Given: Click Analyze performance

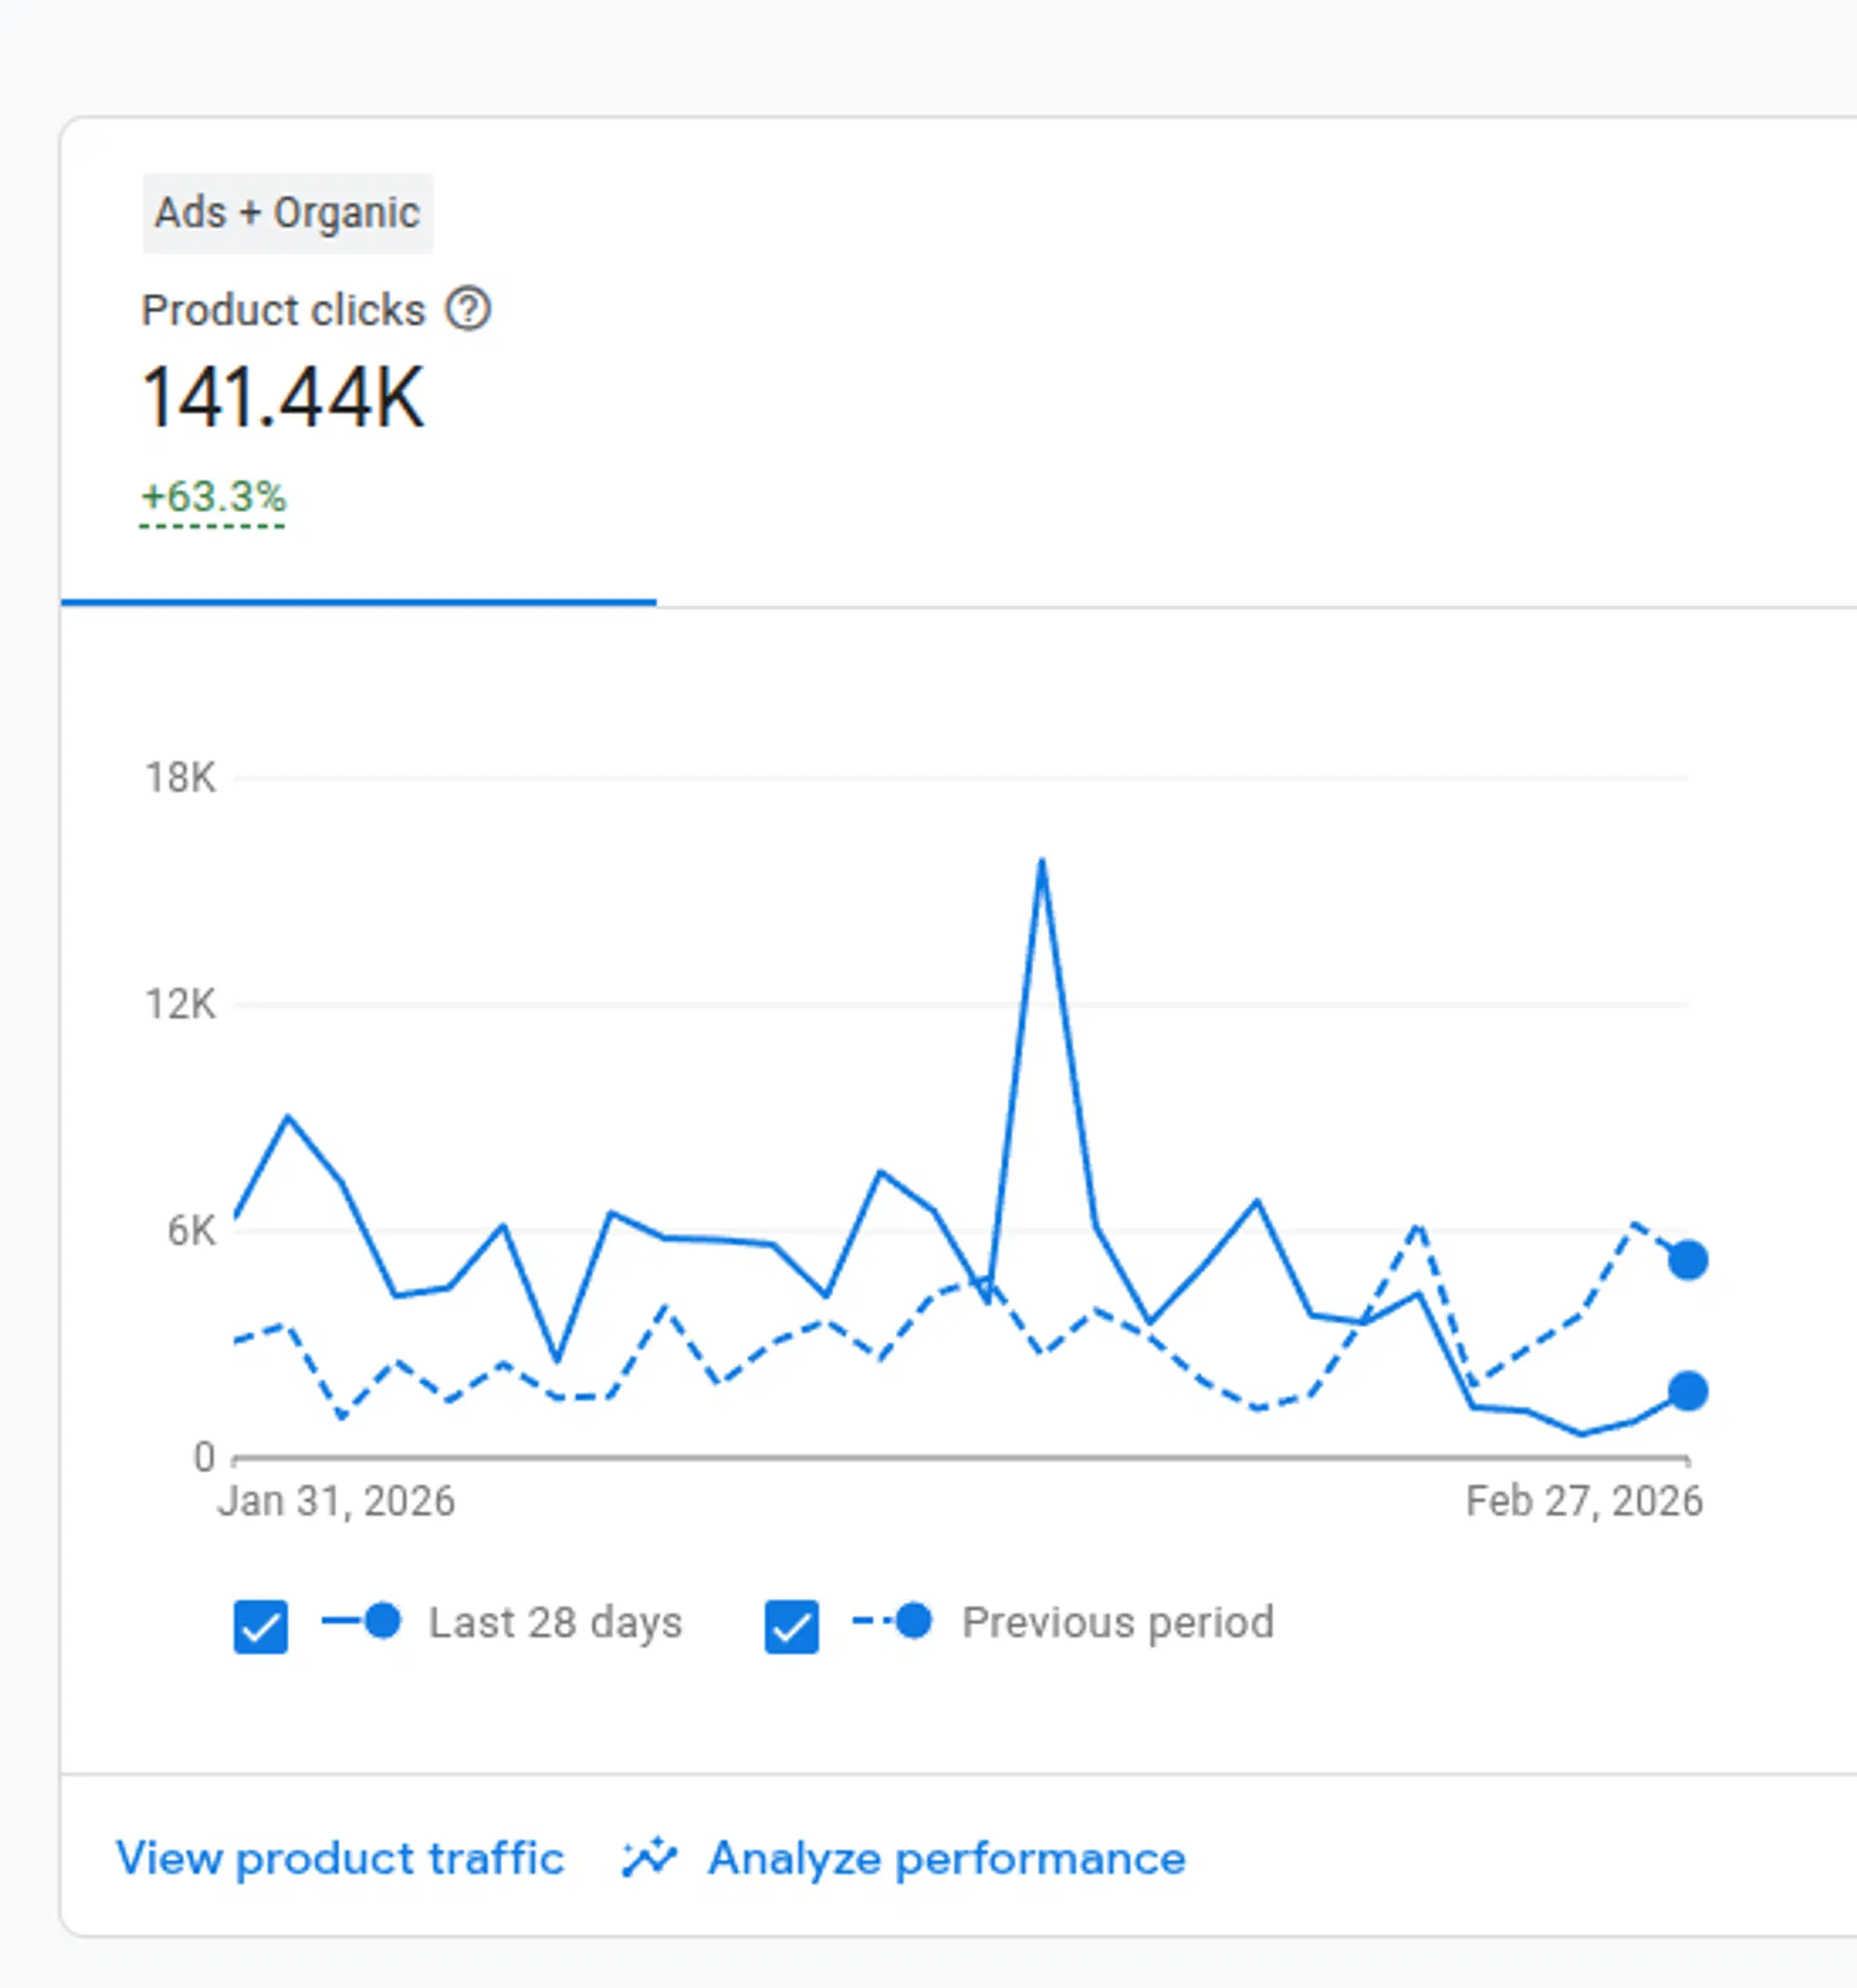Looking at the screenshot, I should [945, 1858].
